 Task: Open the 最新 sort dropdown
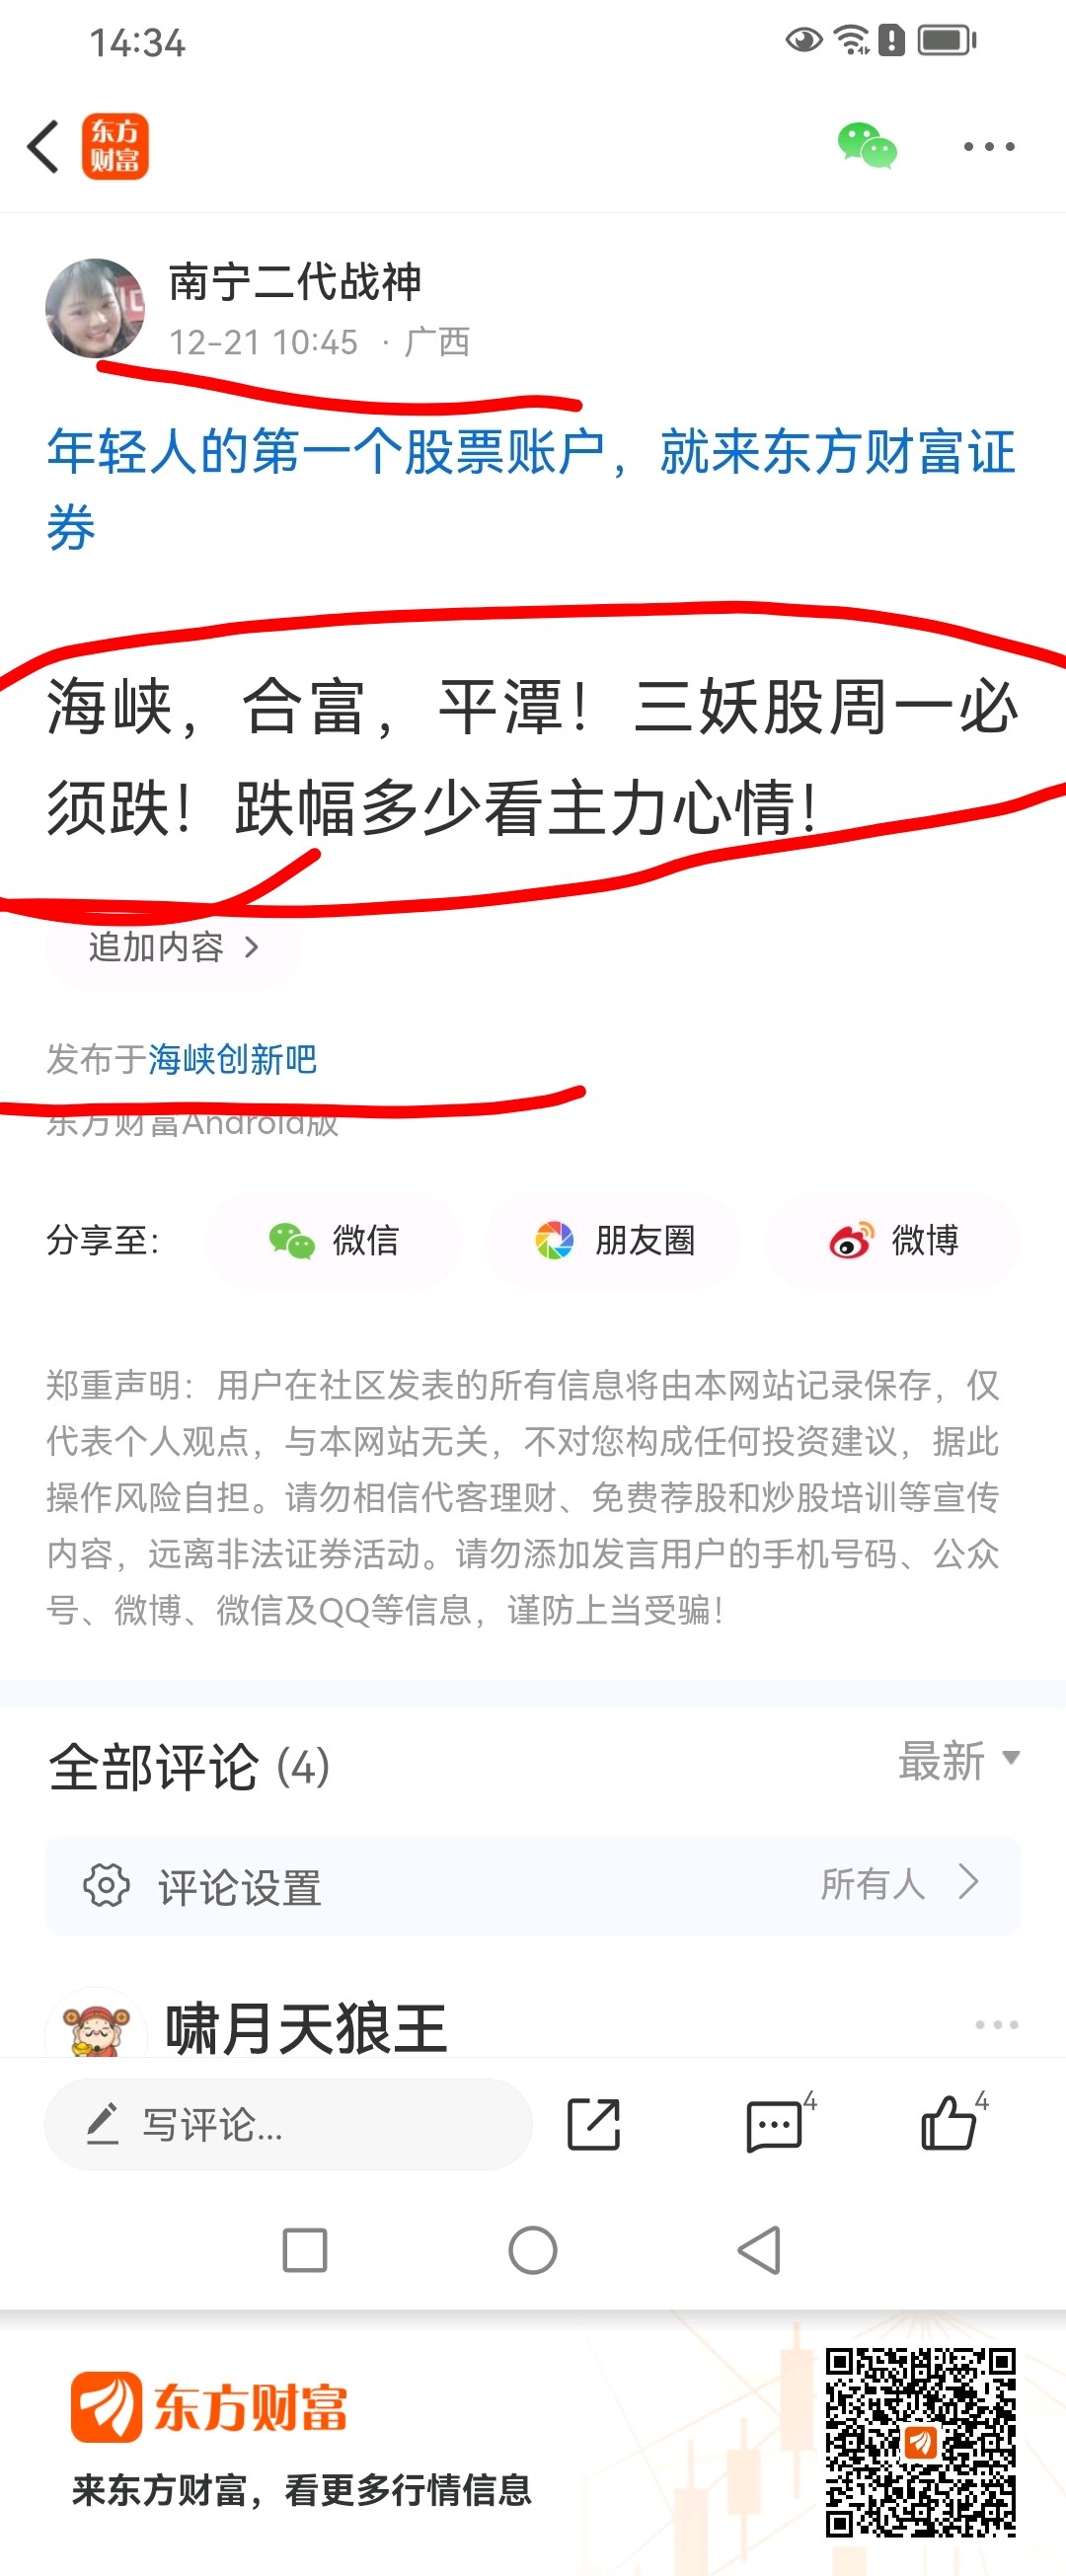(x=959, y=1762)
